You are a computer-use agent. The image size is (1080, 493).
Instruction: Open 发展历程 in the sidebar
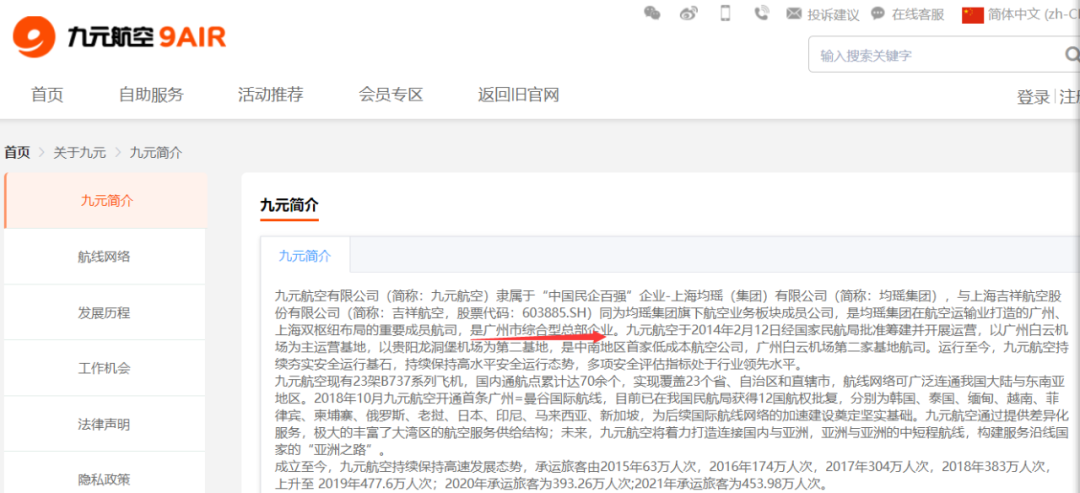click(104, 312)
